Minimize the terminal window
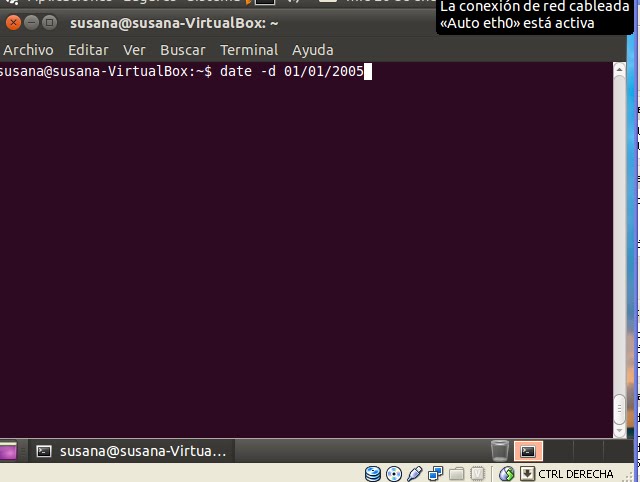Image resolution: width=640 pixels, height=482 pixels. pos(31,23)
